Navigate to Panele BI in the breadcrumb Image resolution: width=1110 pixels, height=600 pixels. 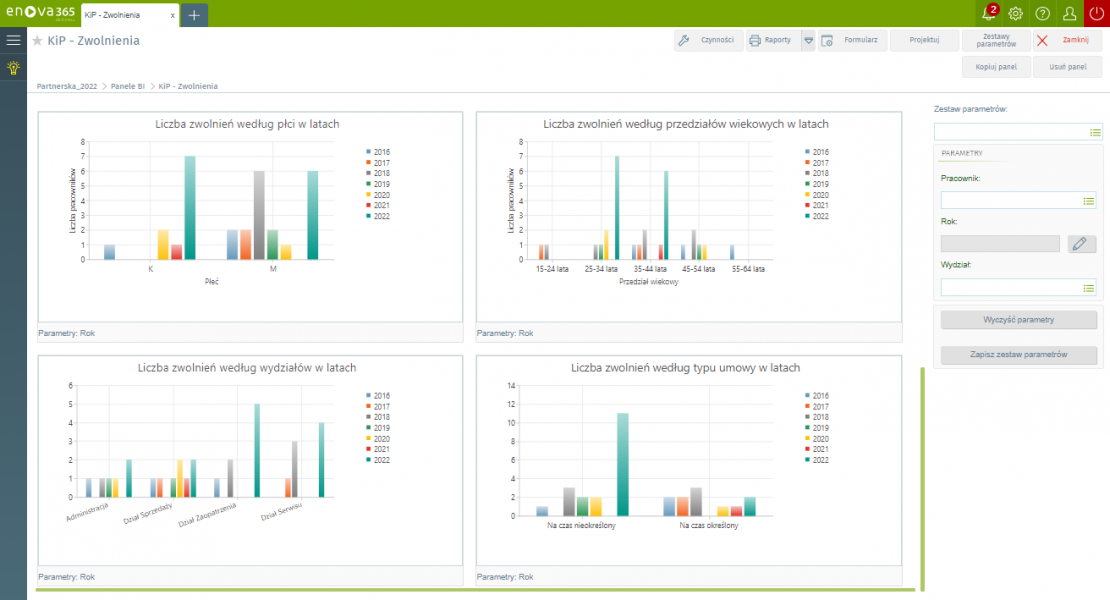(128, 86)
